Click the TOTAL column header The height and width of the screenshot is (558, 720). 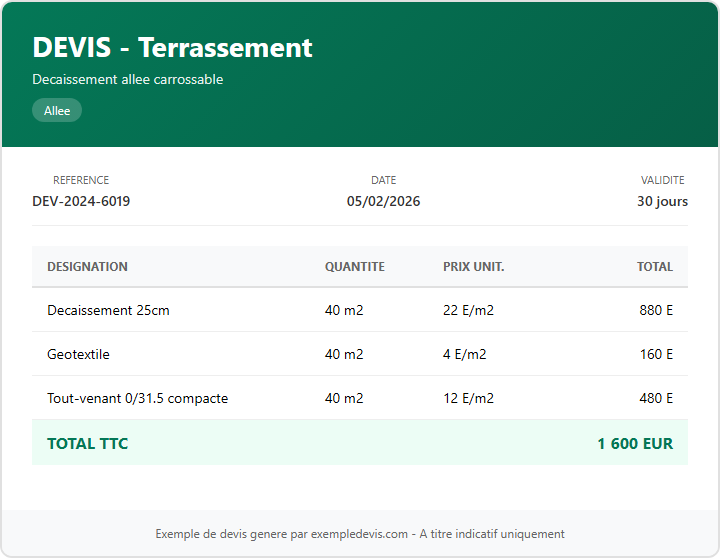654,267
